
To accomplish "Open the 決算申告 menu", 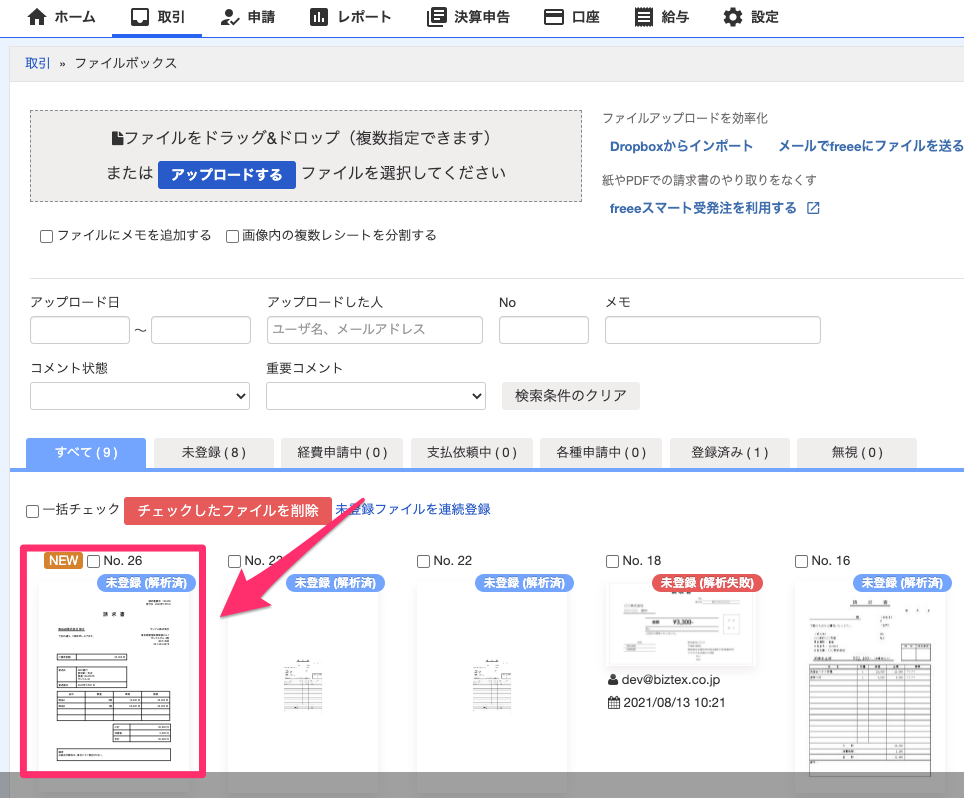I will (x=468, y=17).
